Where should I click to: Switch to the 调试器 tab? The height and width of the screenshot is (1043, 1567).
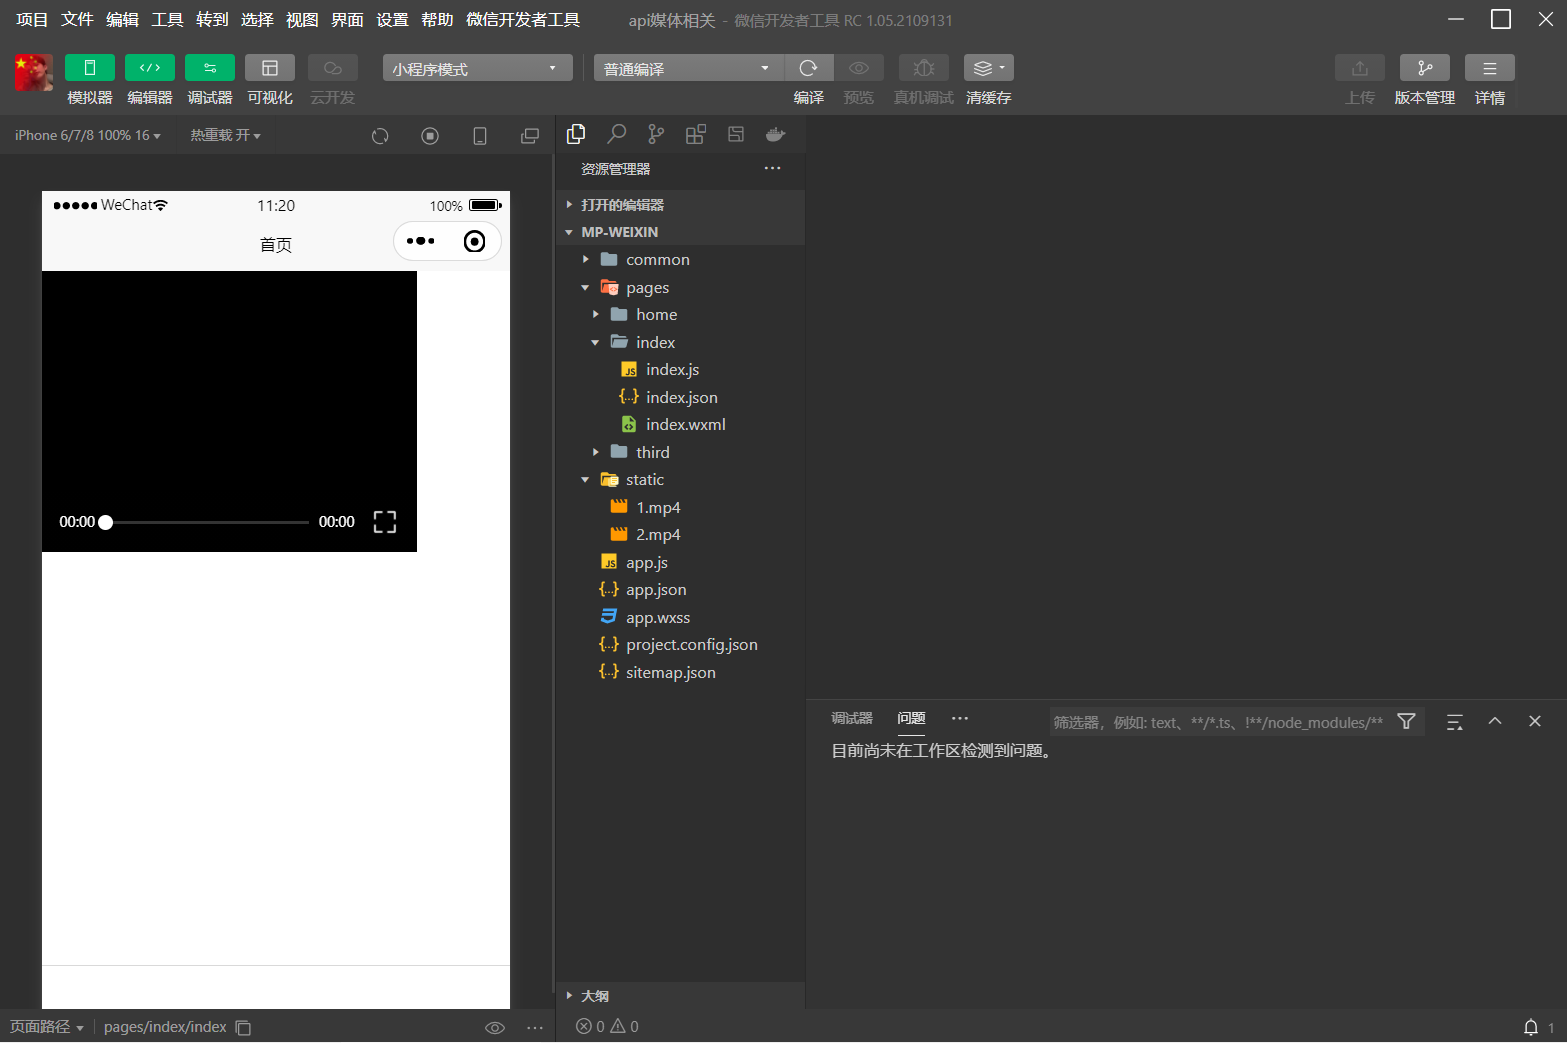[852, 718]
